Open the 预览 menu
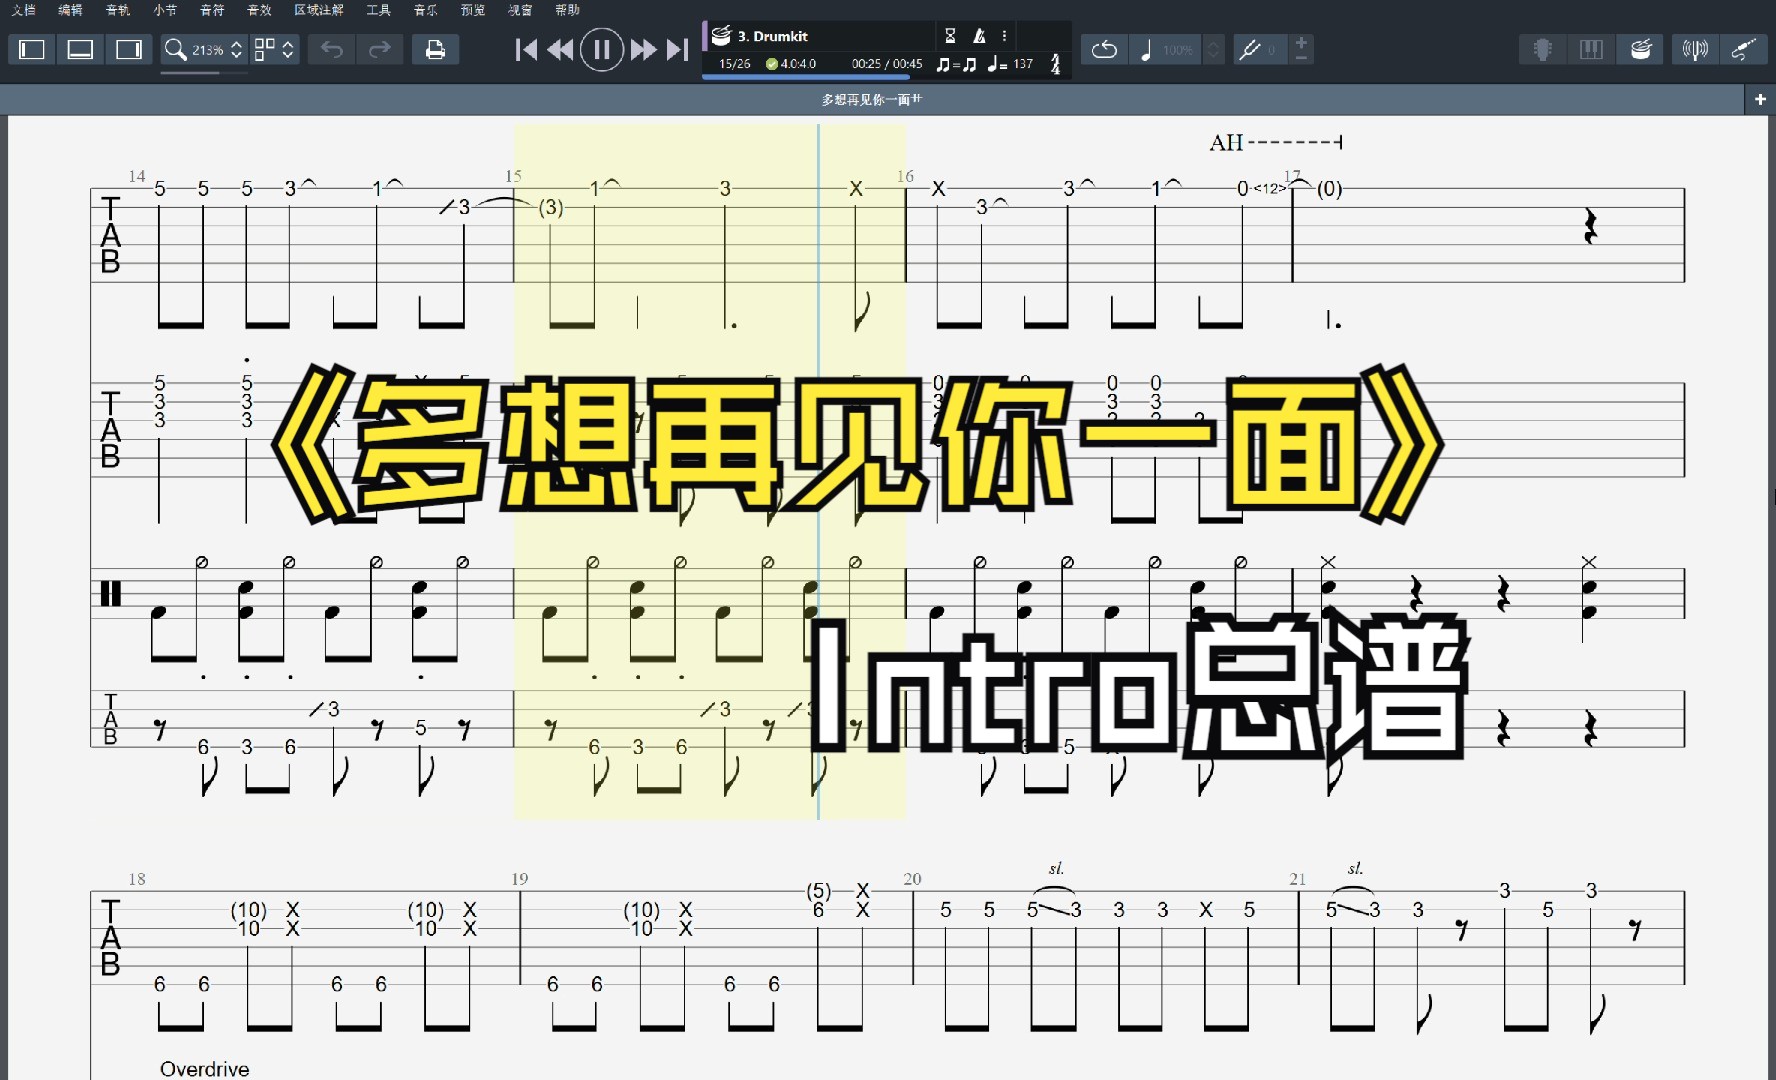 473,10
